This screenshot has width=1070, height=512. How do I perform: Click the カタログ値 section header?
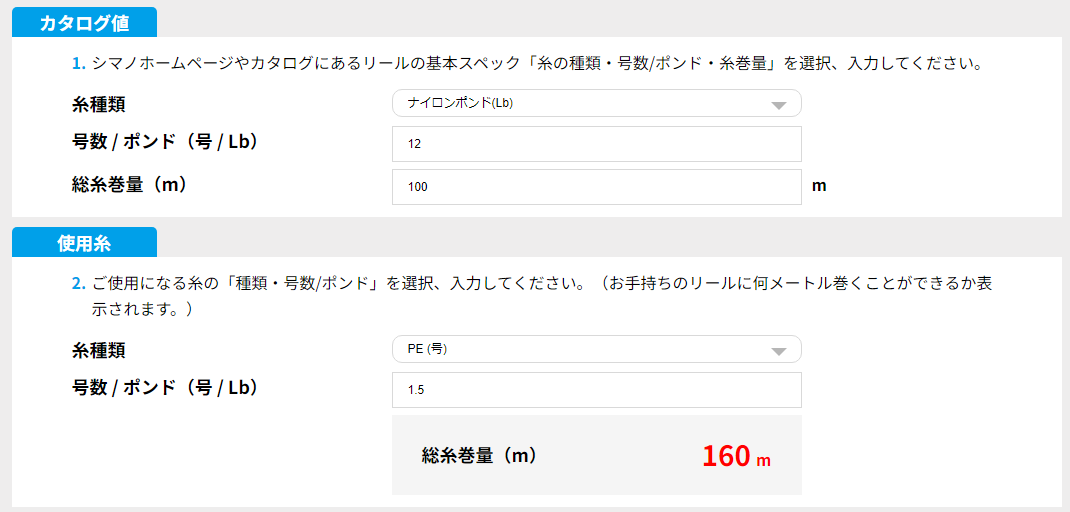[84, 23]
